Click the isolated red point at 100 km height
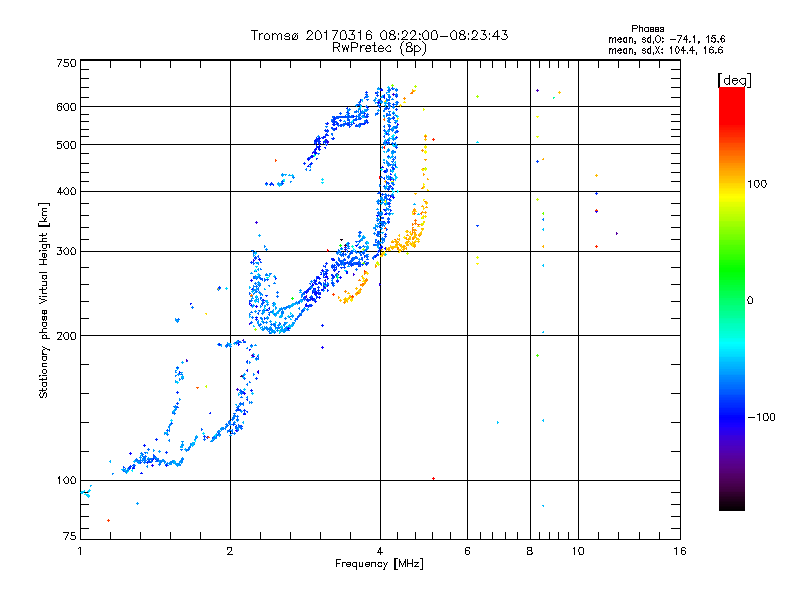 tap(433, 479)
